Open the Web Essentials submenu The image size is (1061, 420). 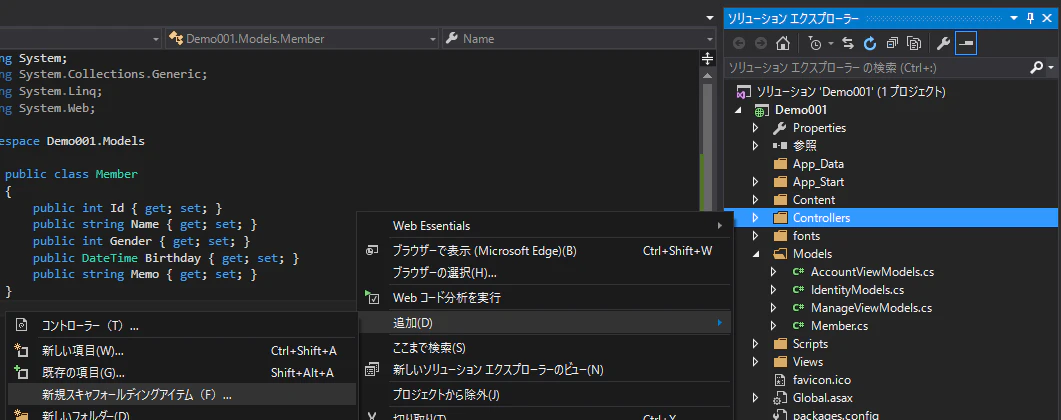tap(545, 225)
